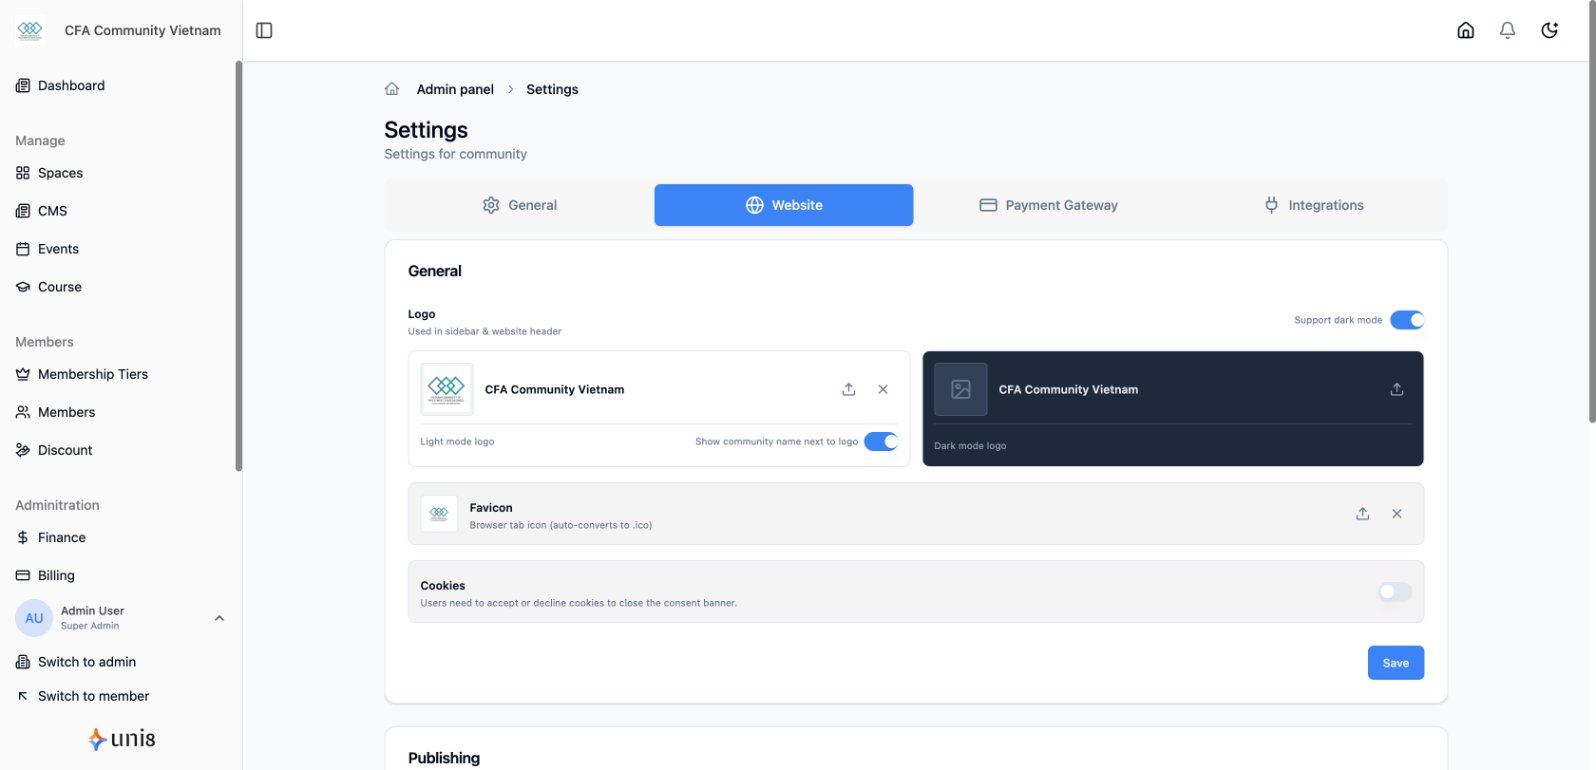Open the notifications bell
The width and height of the screenshot is (1596, 770).
[x=1507, y=30]
